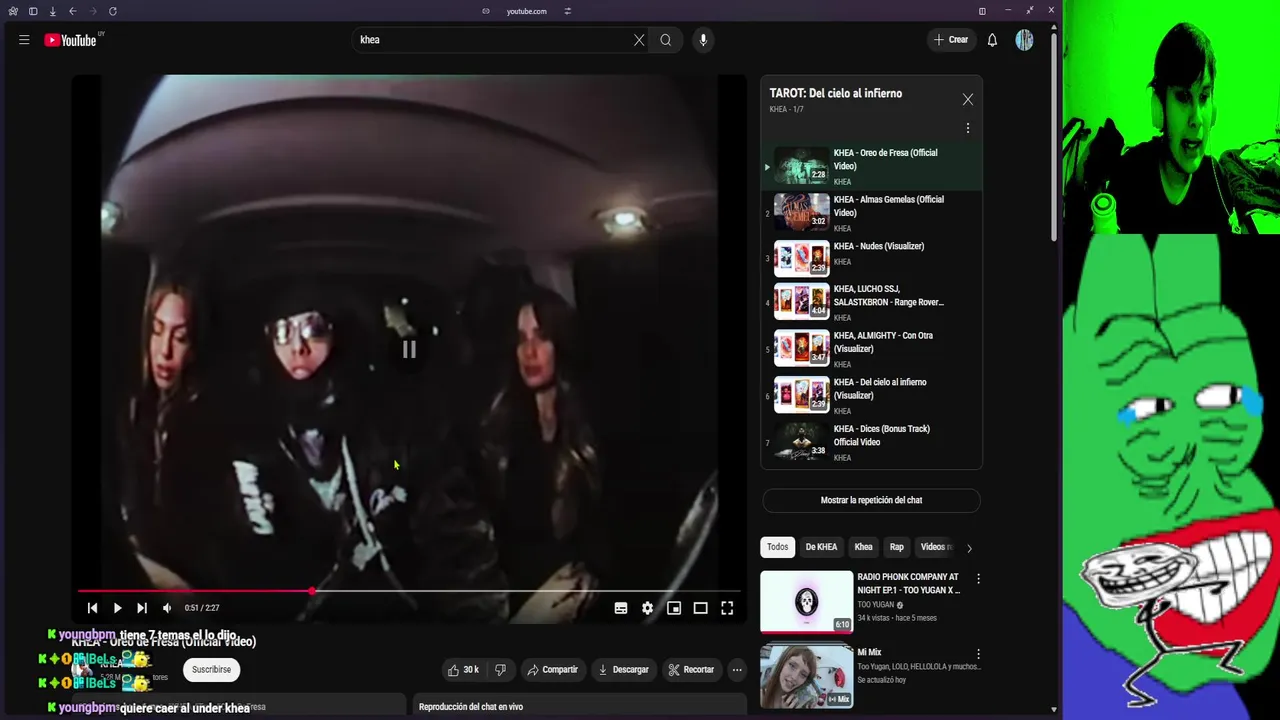
Task: Select the Khea filter chip
Action: (863, 547)
